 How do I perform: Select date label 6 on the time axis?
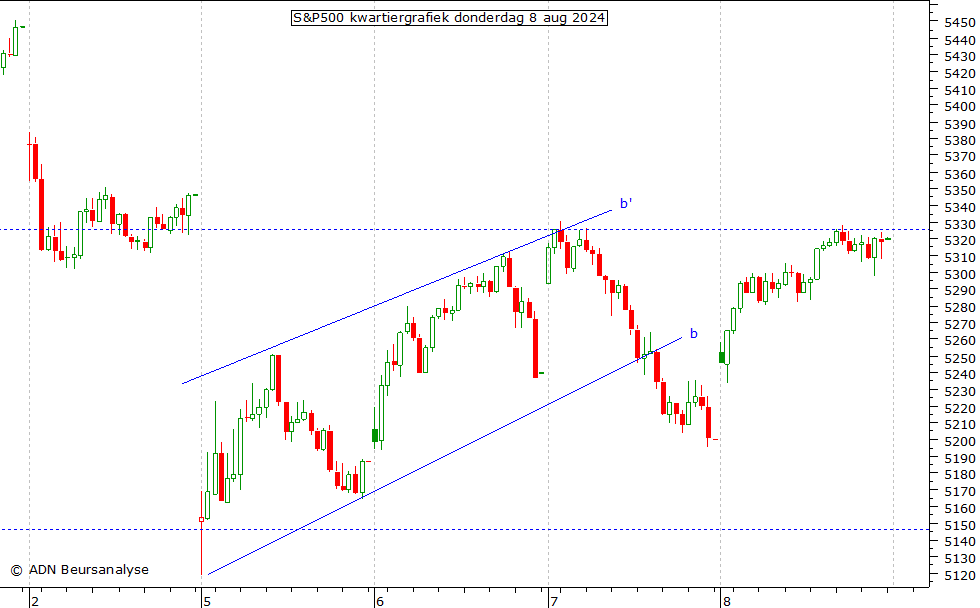click(379, 602)
